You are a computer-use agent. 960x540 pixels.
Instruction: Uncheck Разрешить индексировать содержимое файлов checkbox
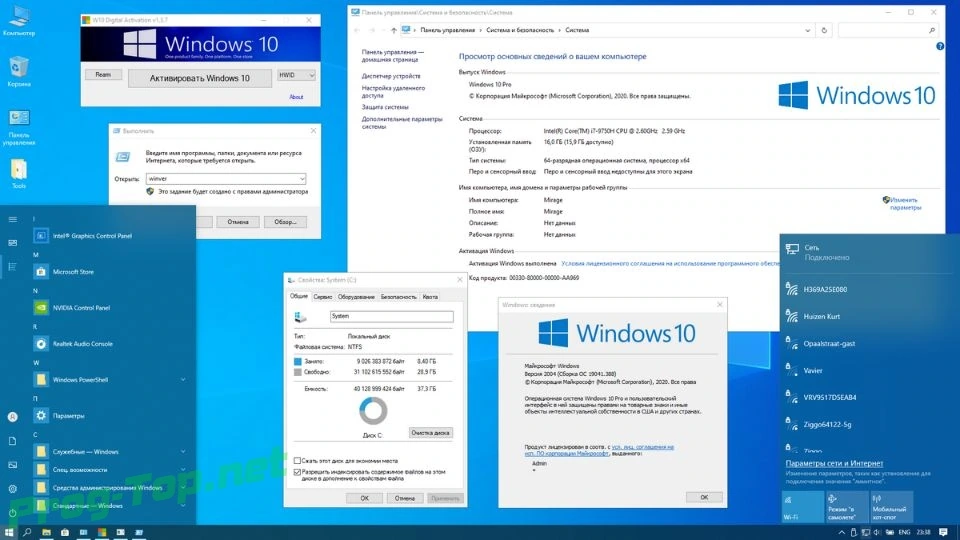(298, 473)
